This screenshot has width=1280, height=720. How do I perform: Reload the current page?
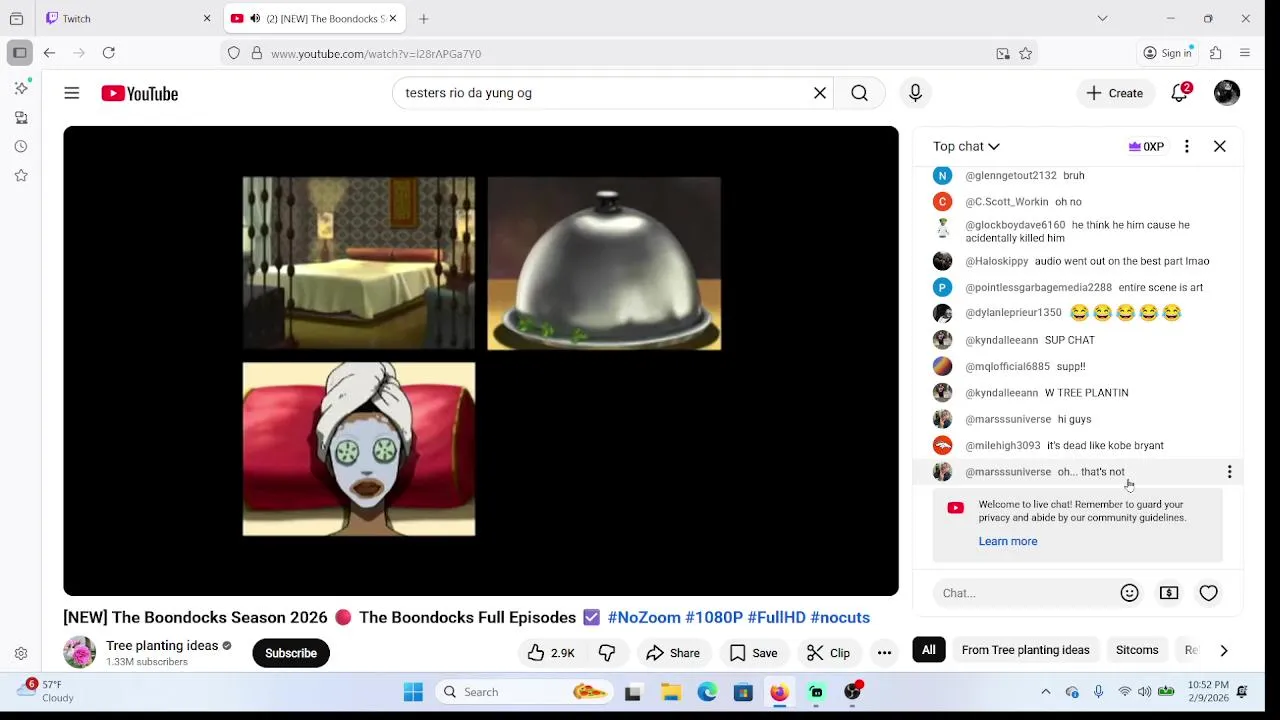point(109,53)
